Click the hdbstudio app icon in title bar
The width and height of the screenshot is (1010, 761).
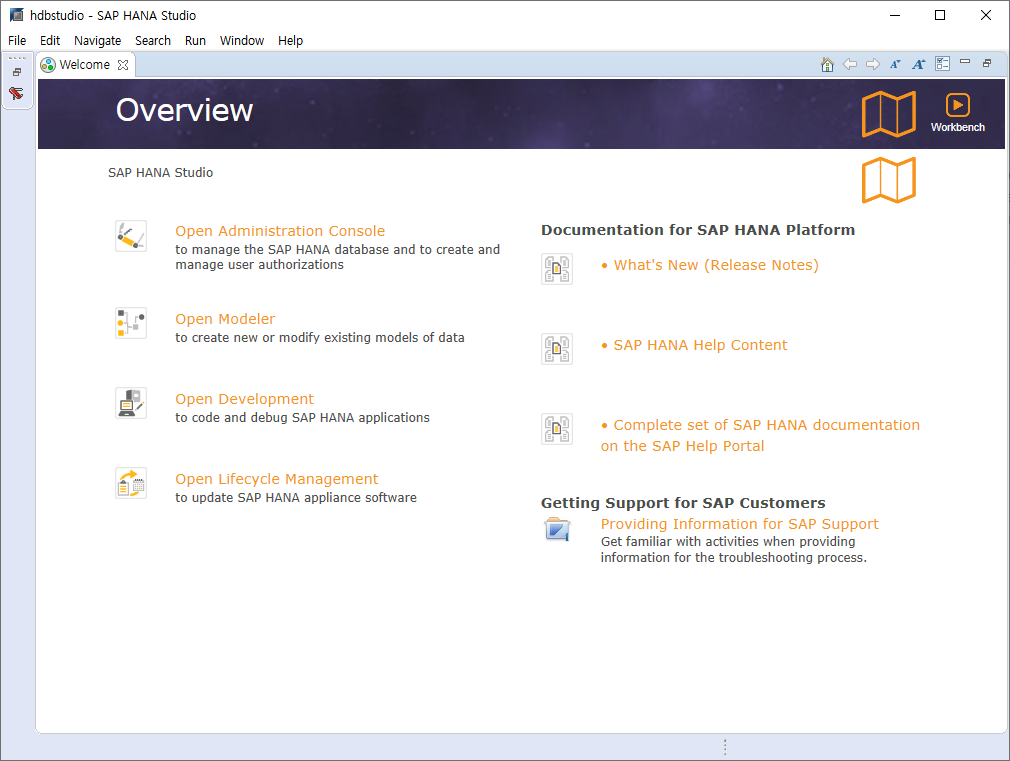click(17, 15)
